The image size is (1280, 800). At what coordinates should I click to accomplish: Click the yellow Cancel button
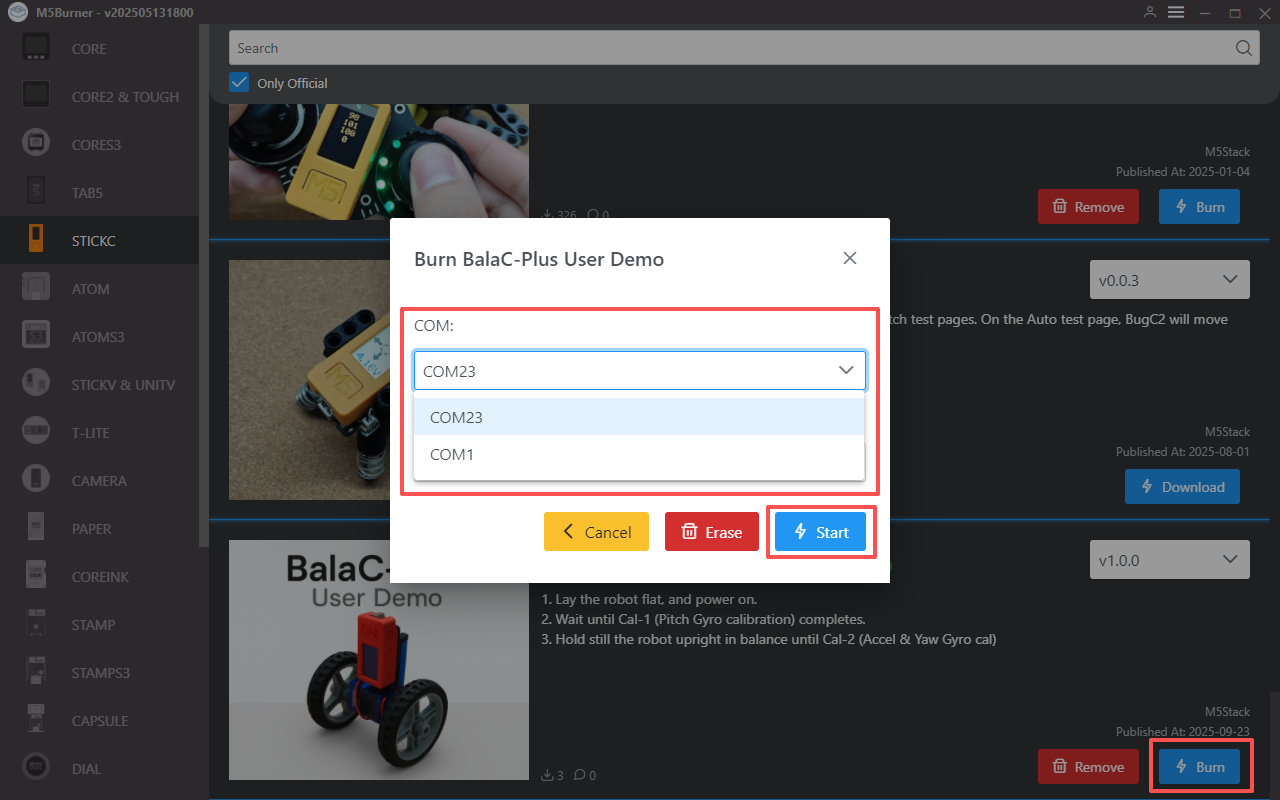point(596,532)
